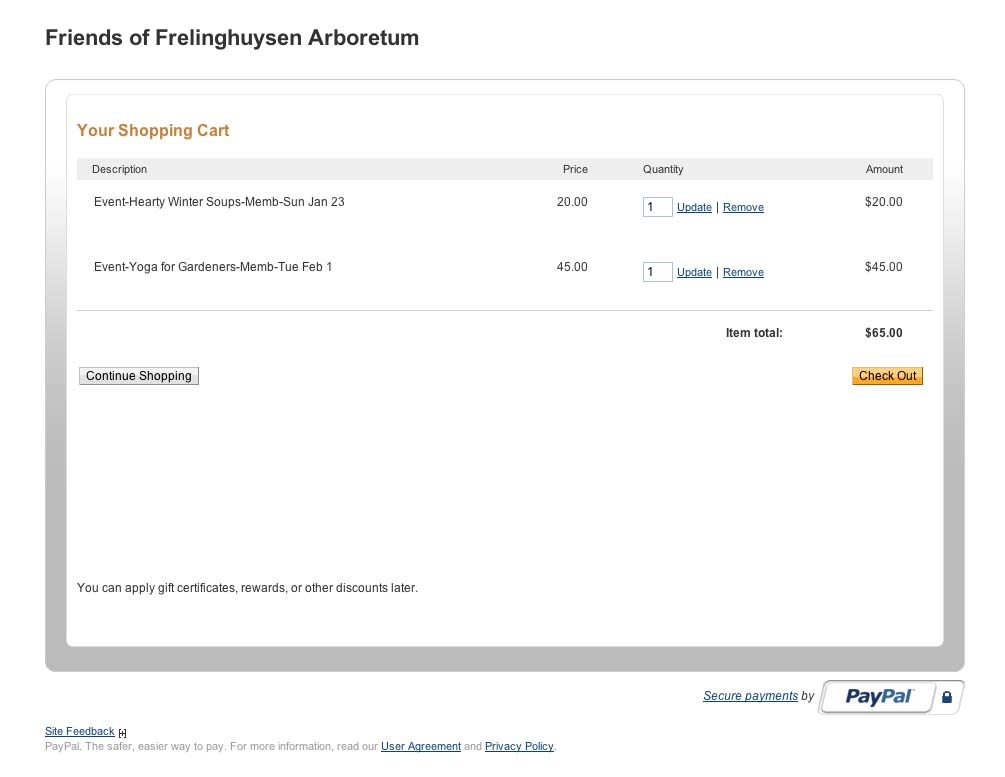
Task: Click the Check Out button
Action: [887, 376]
